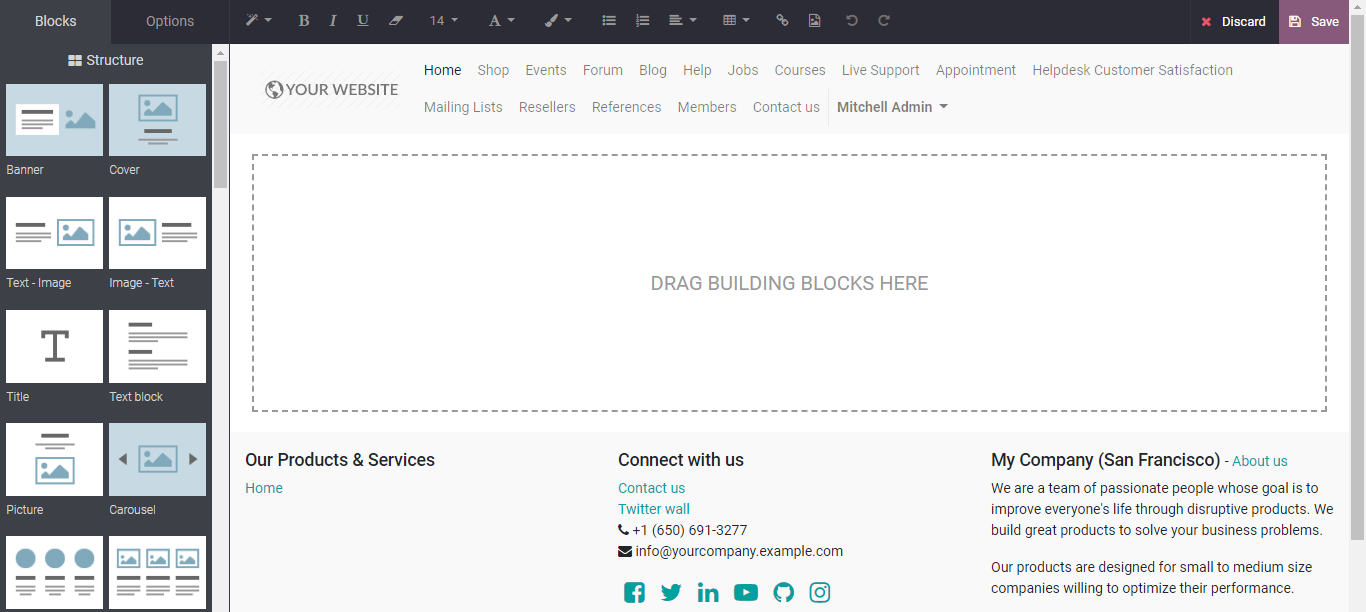Screen dimensions: 1366x612
Task: Click the Twitter footer icon
Action: (671, 592)
